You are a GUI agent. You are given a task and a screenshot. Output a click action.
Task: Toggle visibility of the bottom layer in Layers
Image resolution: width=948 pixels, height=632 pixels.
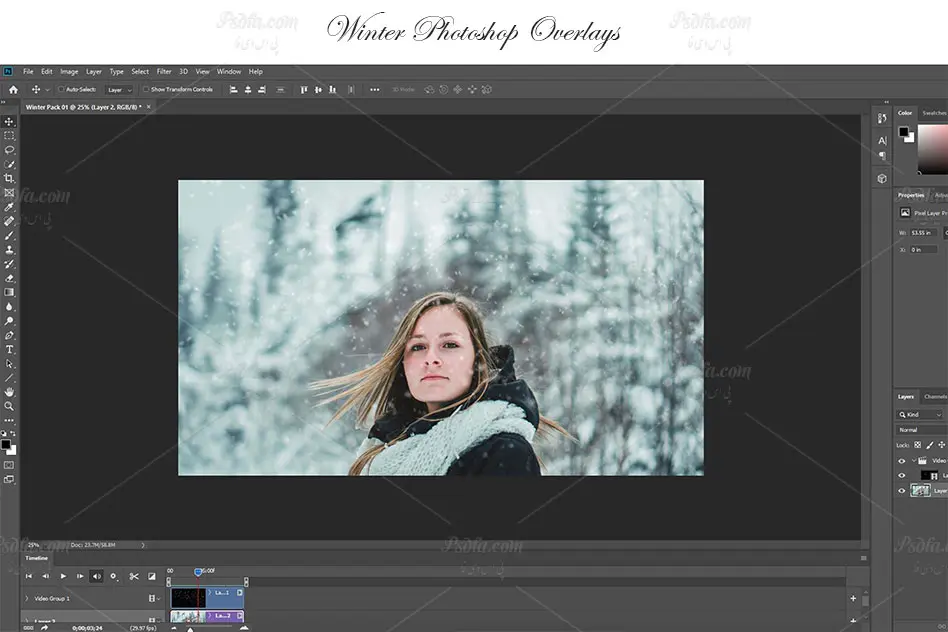click(x=902, y=491)
